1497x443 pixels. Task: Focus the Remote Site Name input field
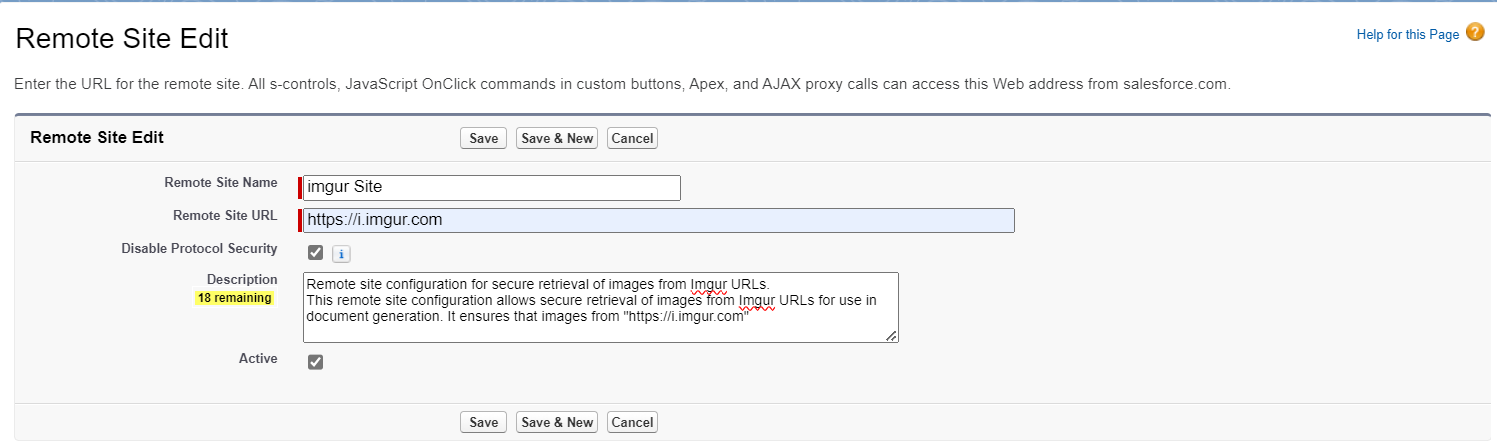(x=492, y=188)
